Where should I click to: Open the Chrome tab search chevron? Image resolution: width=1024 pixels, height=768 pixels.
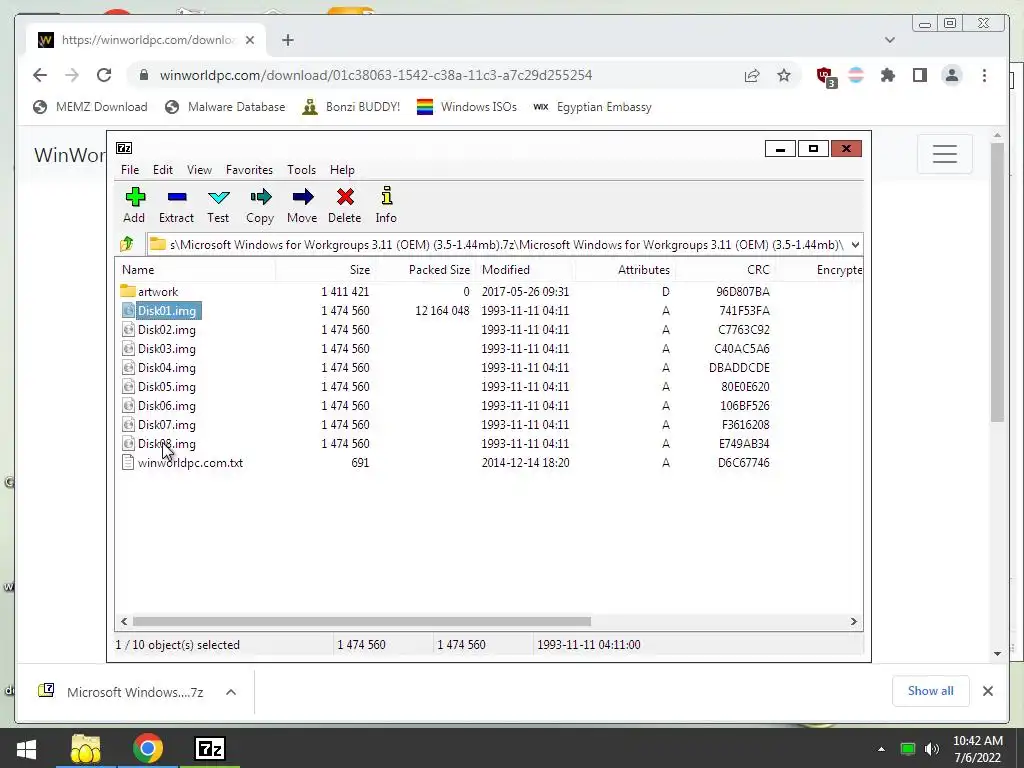pyautogui.click(x=889, y=40)
